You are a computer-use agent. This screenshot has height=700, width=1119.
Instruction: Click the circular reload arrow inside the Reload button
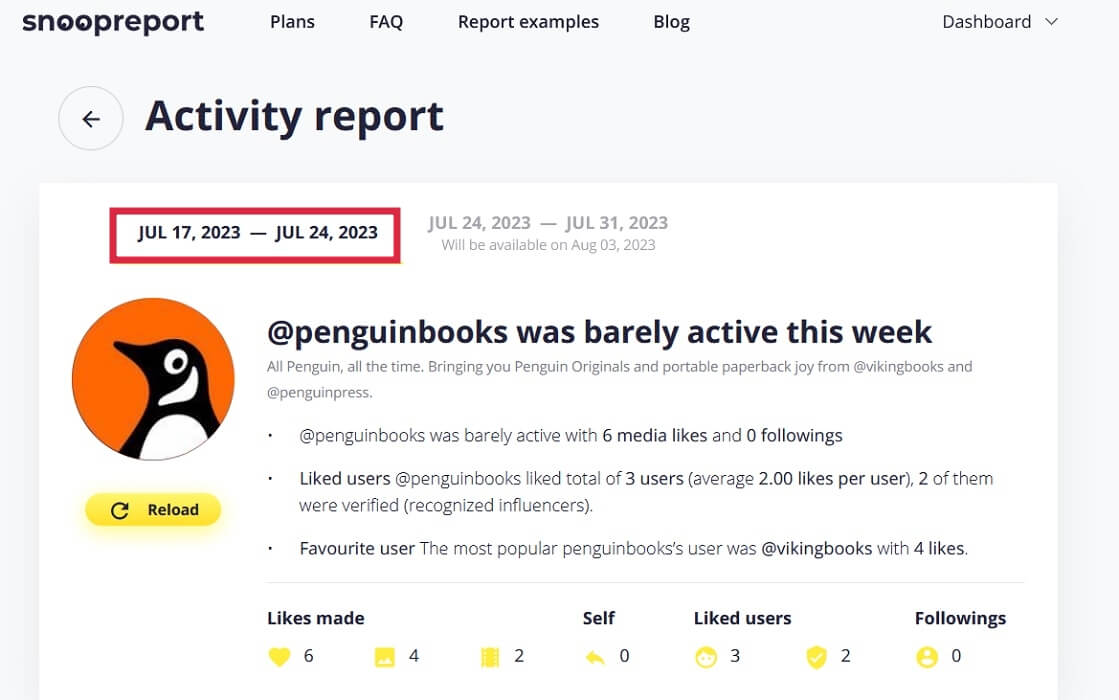(118, 509)
